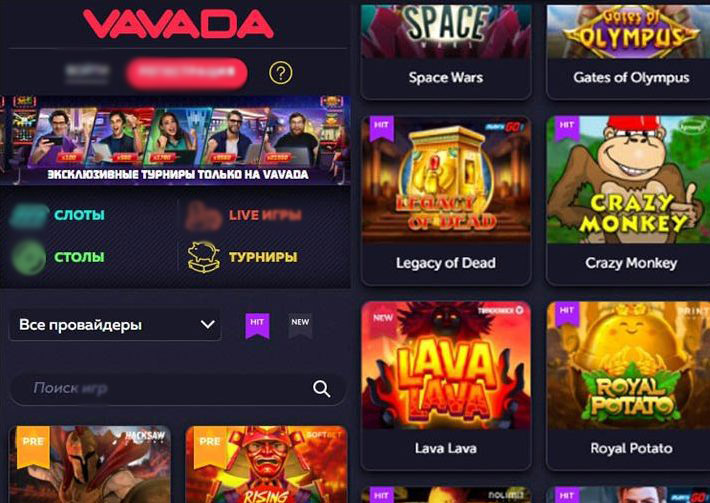
Task: Click the teal slots icon beside СЛОТЫ
Action: coord(29,216)
